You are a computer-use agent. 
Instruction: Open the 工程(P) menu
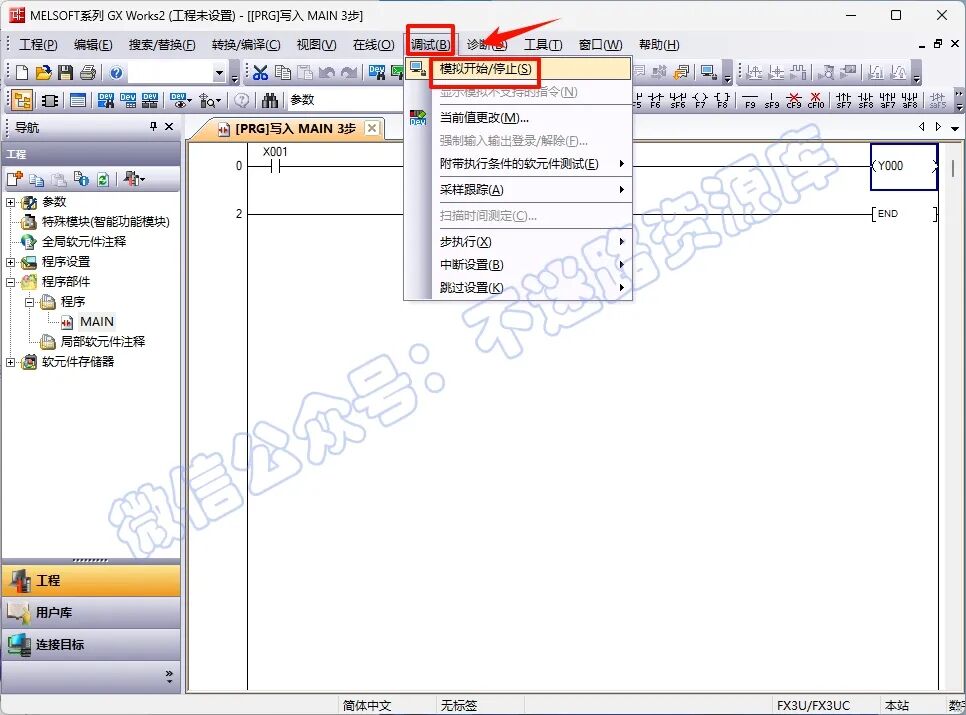pyautogui.click(x=38, y=45)
